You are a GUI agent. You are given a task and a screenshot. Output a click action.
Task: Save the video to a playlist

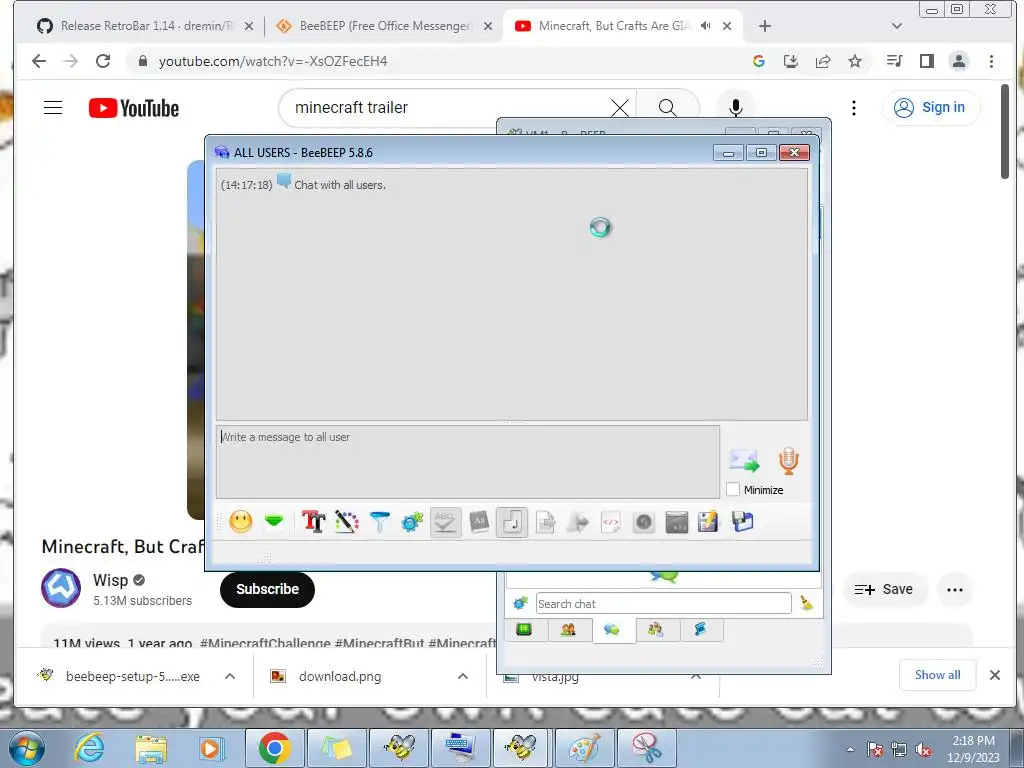[x=884, y=589]
